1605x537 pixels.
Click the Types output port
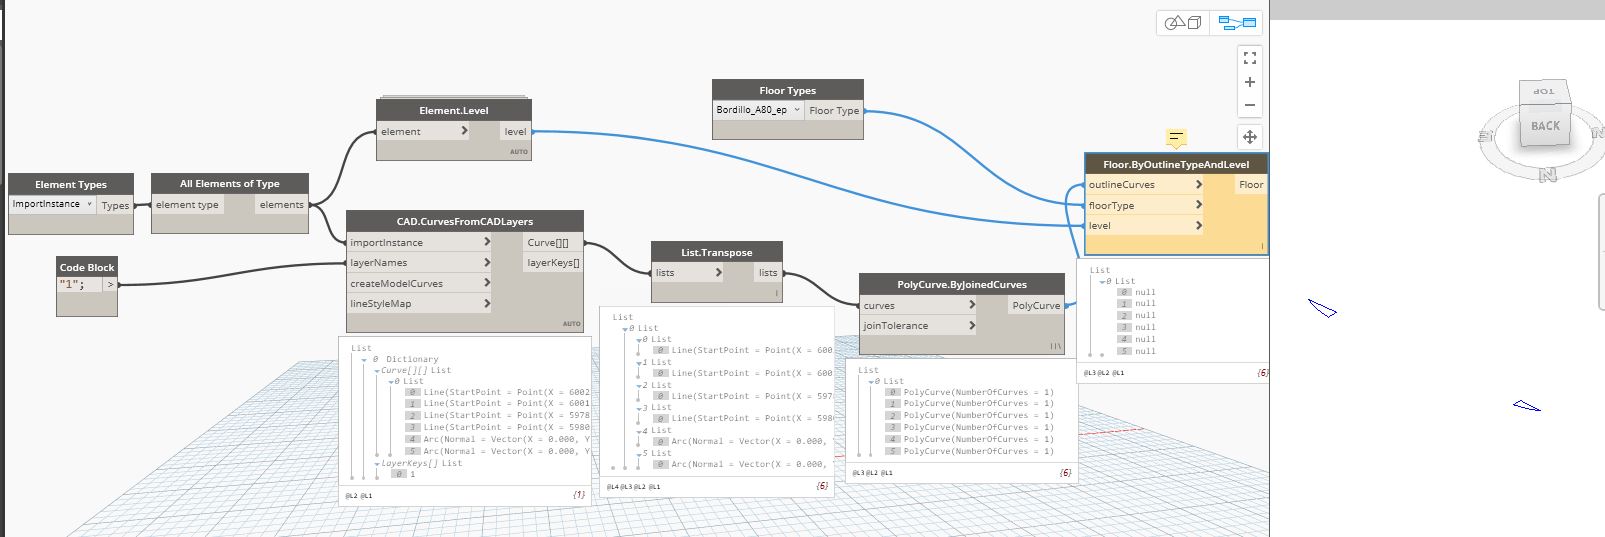tap(116, 205)
